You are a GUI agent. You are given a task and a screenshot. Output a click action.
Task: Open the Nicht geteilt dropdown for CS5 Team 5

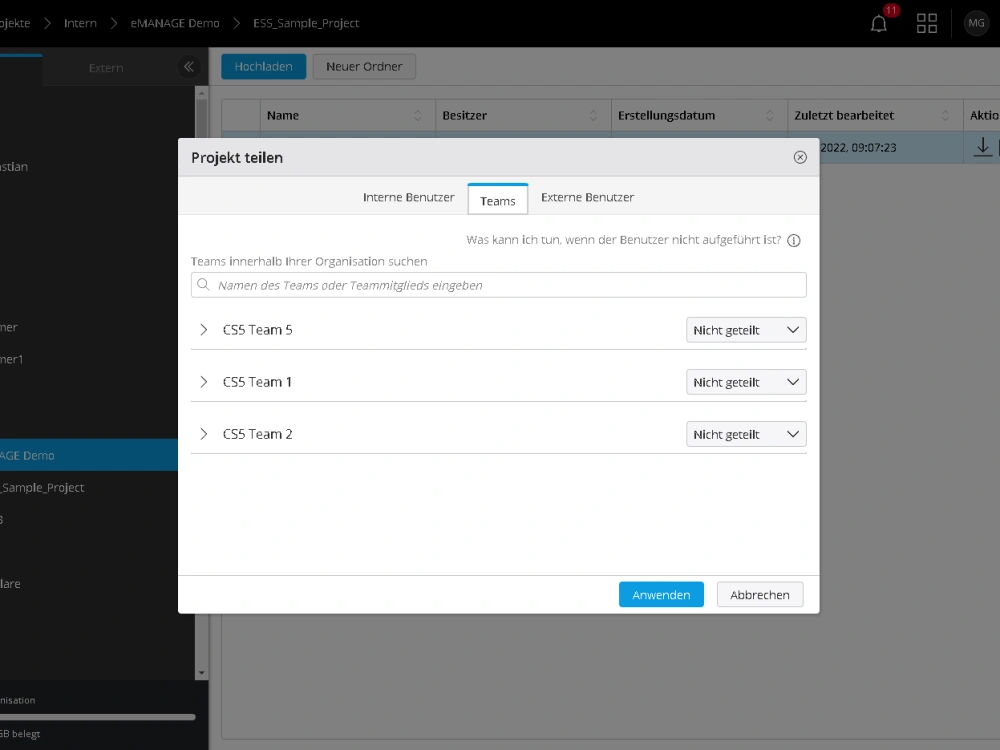click(746, 329)
